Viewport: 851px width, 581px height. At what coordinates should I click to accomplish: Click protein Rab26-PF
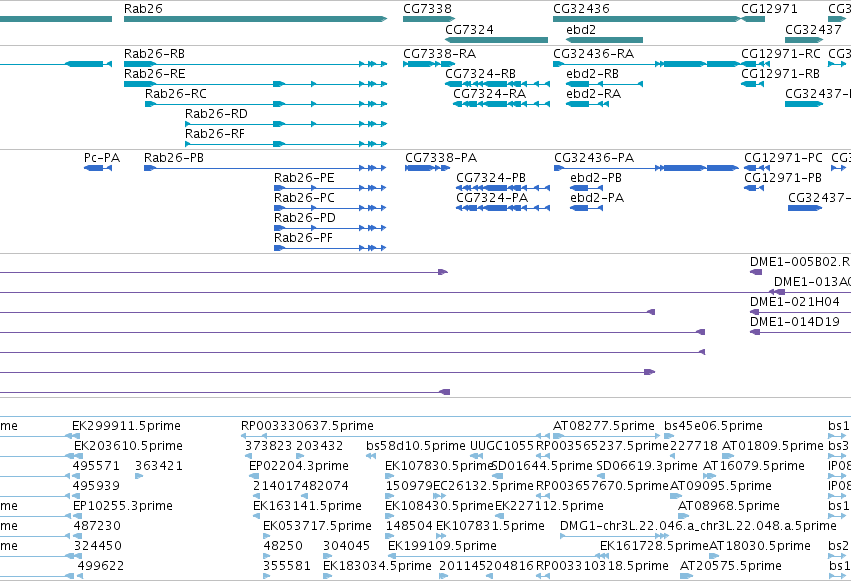click(330, 248)
